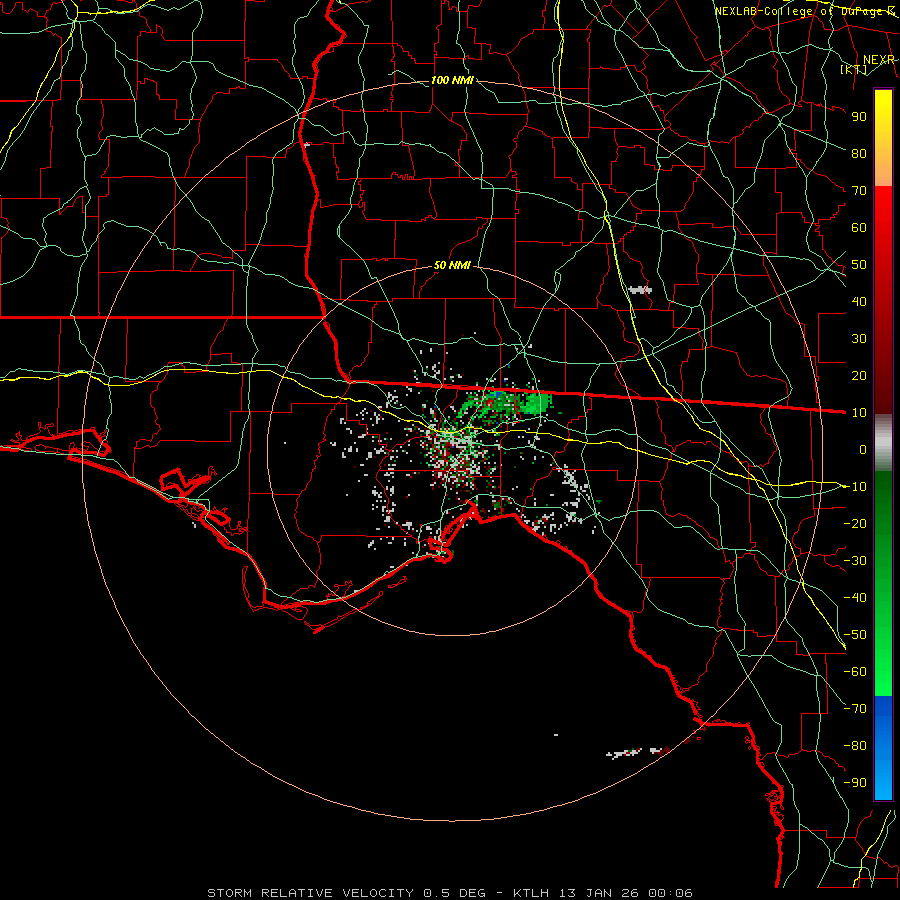This screenshot has width=900, height=900.
Task: Click the [KT] units label
Action: (853, 69)
